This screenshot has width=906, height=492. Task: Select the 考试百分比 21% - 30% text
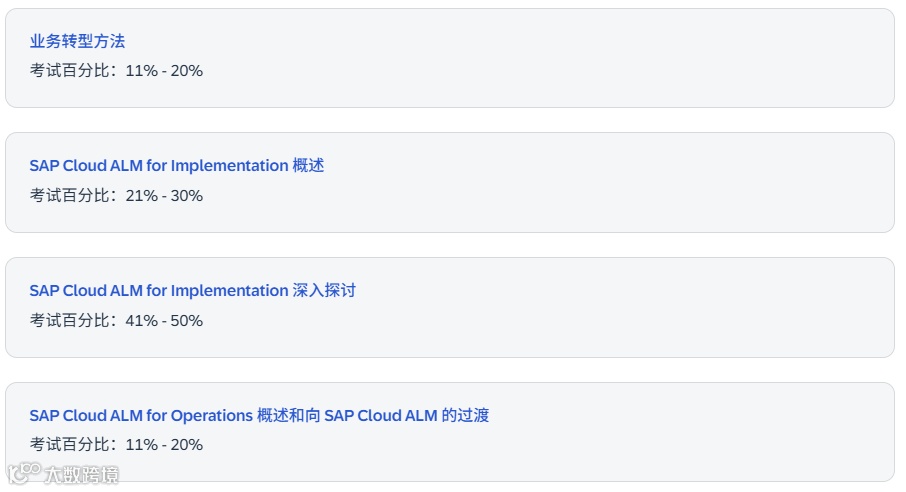(116, 195)
